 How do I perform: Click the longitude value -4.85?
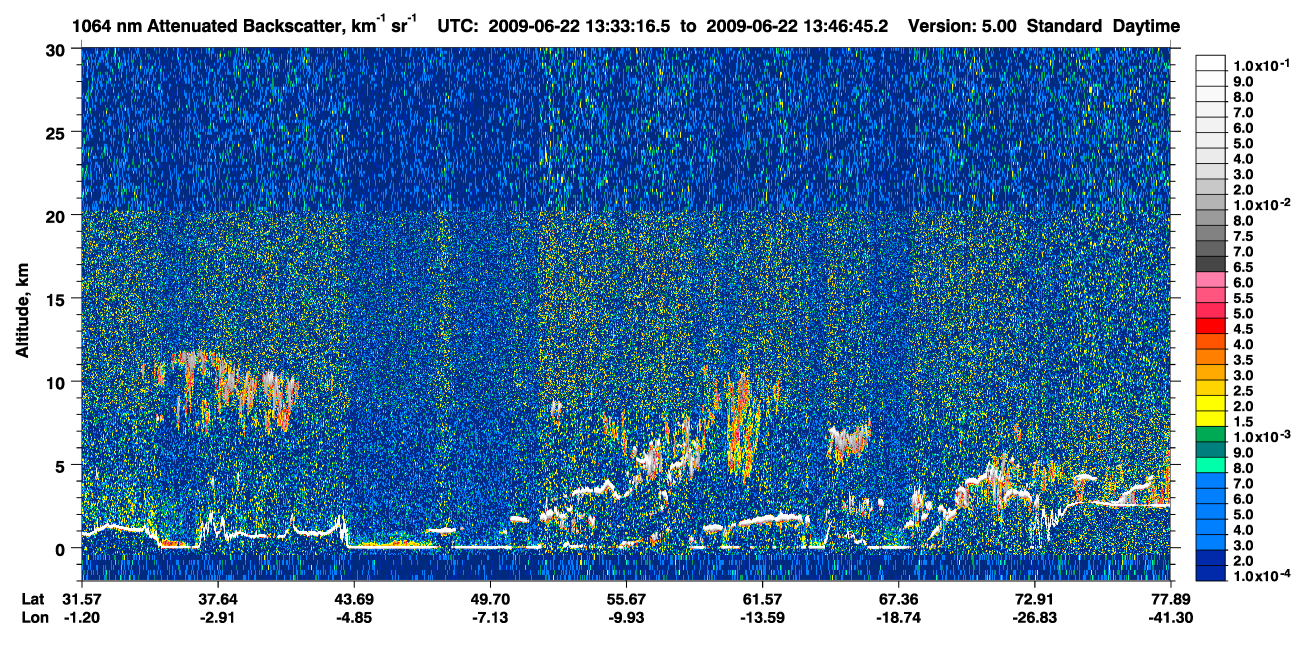pos(354,617)
